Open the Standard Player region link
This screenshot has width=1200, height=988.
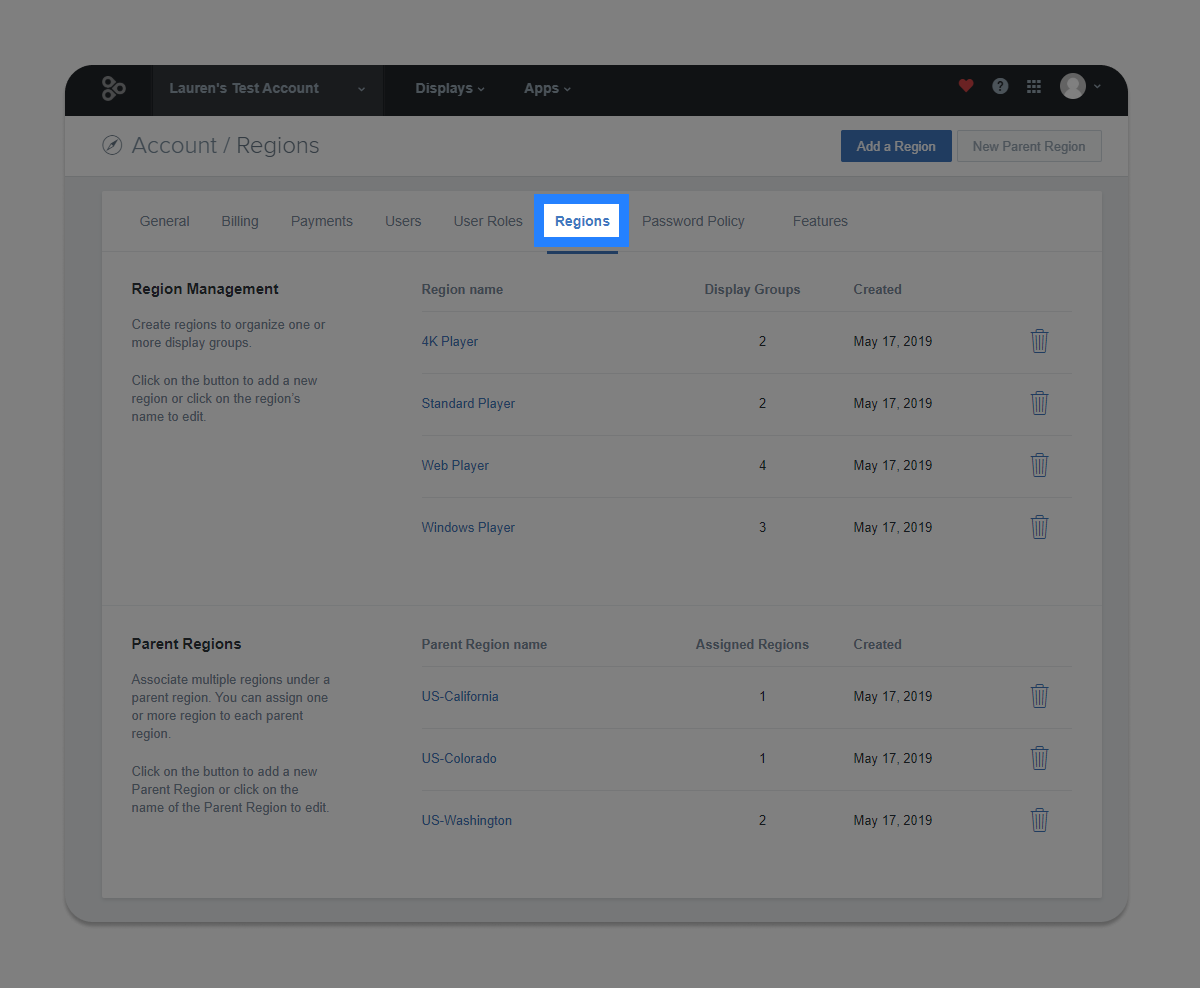point(468,403)
